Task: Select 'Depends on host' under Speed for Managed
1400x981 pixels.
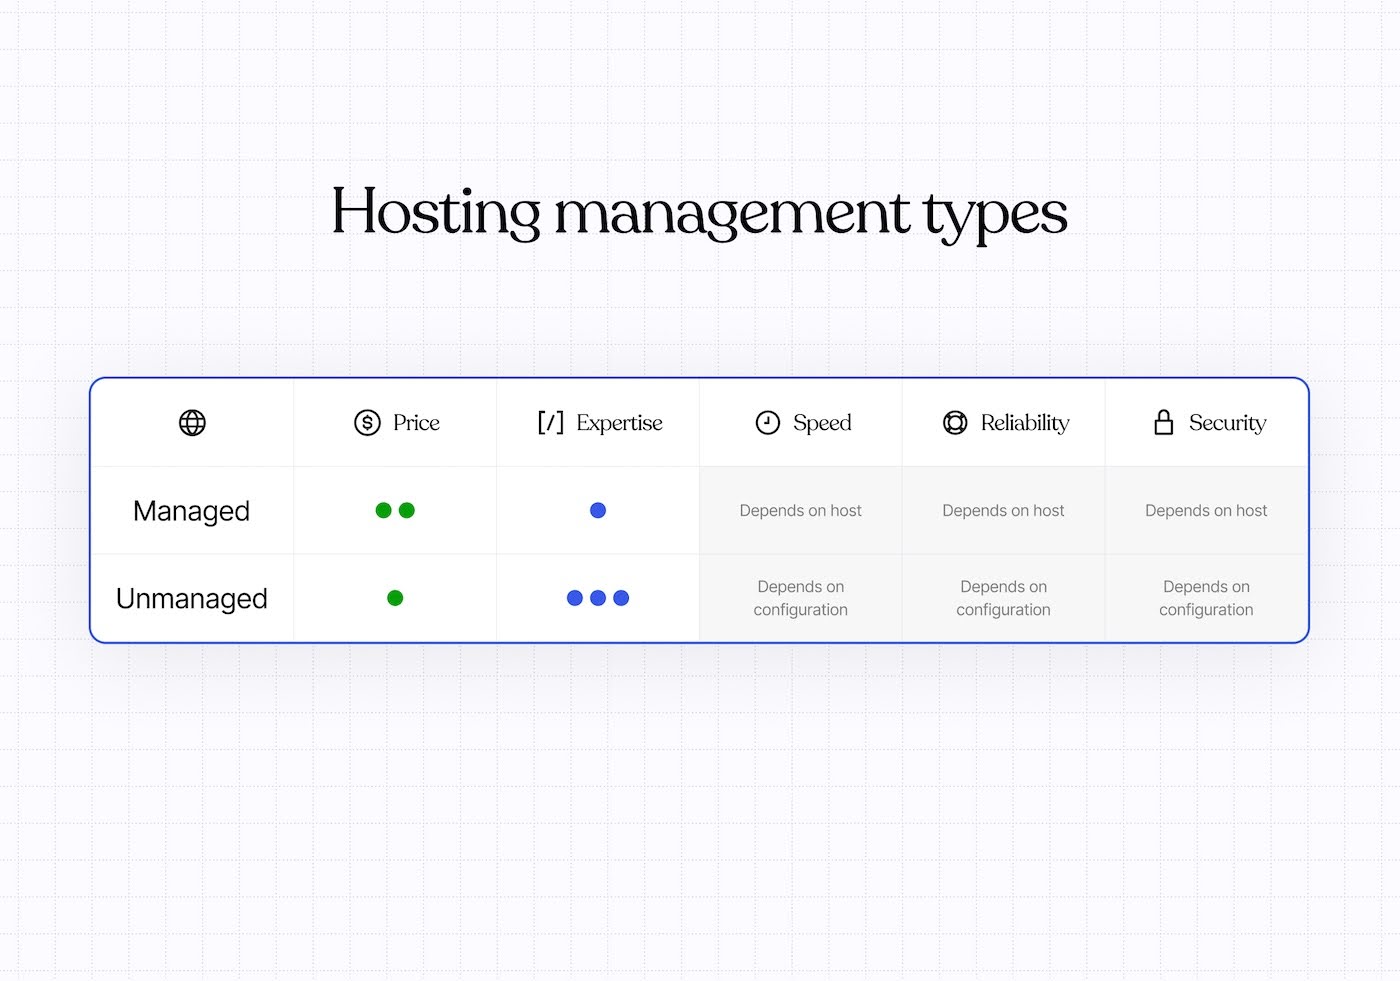Action: point(799,510)
